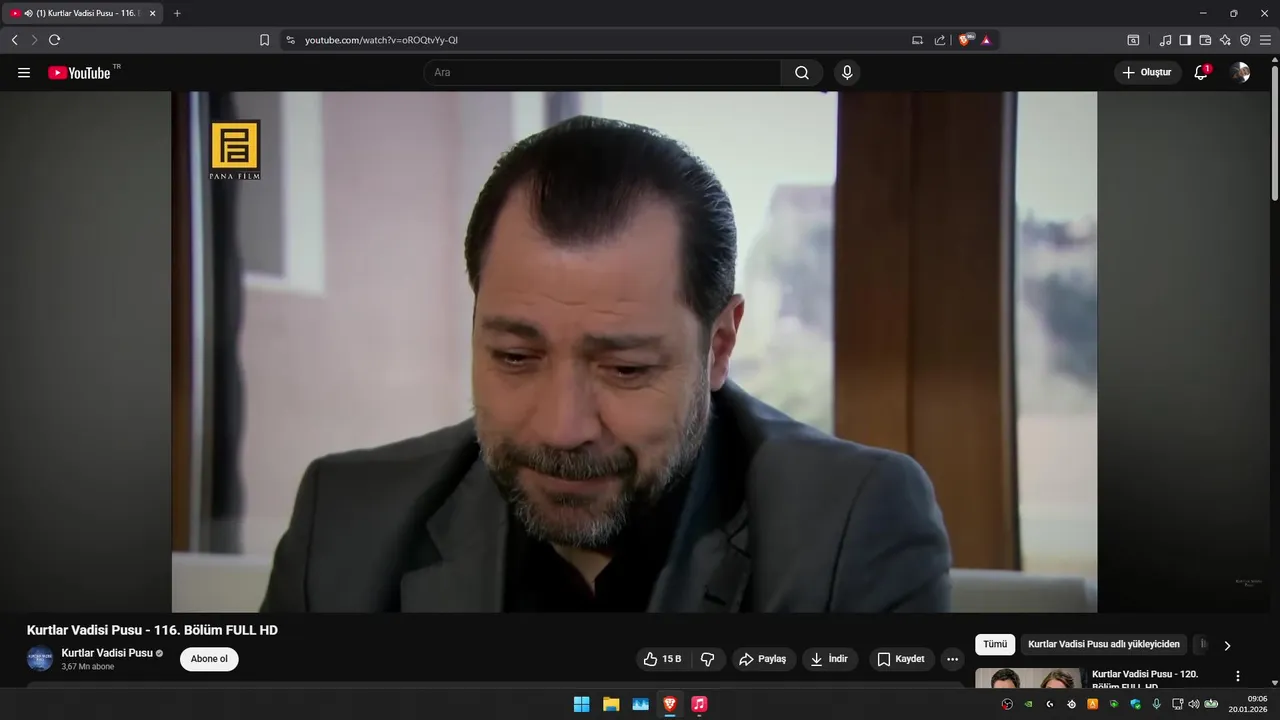Image resolution: width=1280 pixels, height=720 pixels.
Task: Open Brave Shields lion icon
Action: pos(965,40)
